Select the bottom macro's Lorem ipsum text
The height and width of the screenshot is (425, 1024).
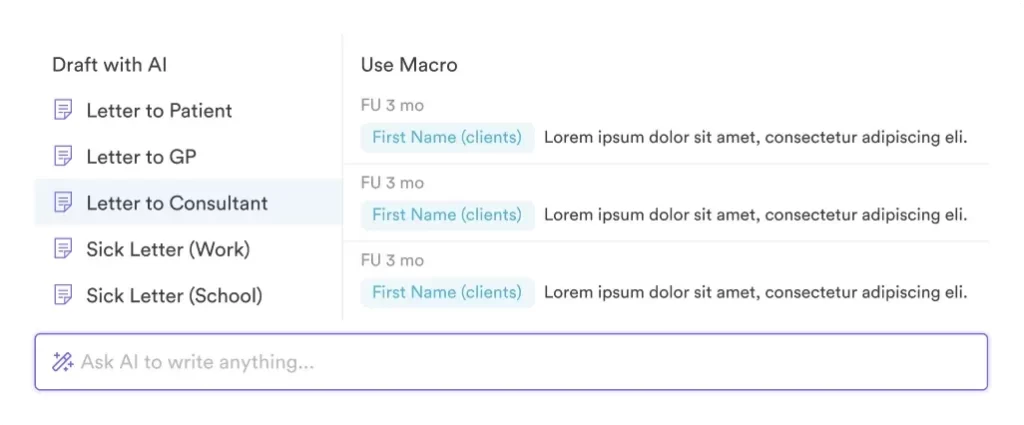pos(755,293)
